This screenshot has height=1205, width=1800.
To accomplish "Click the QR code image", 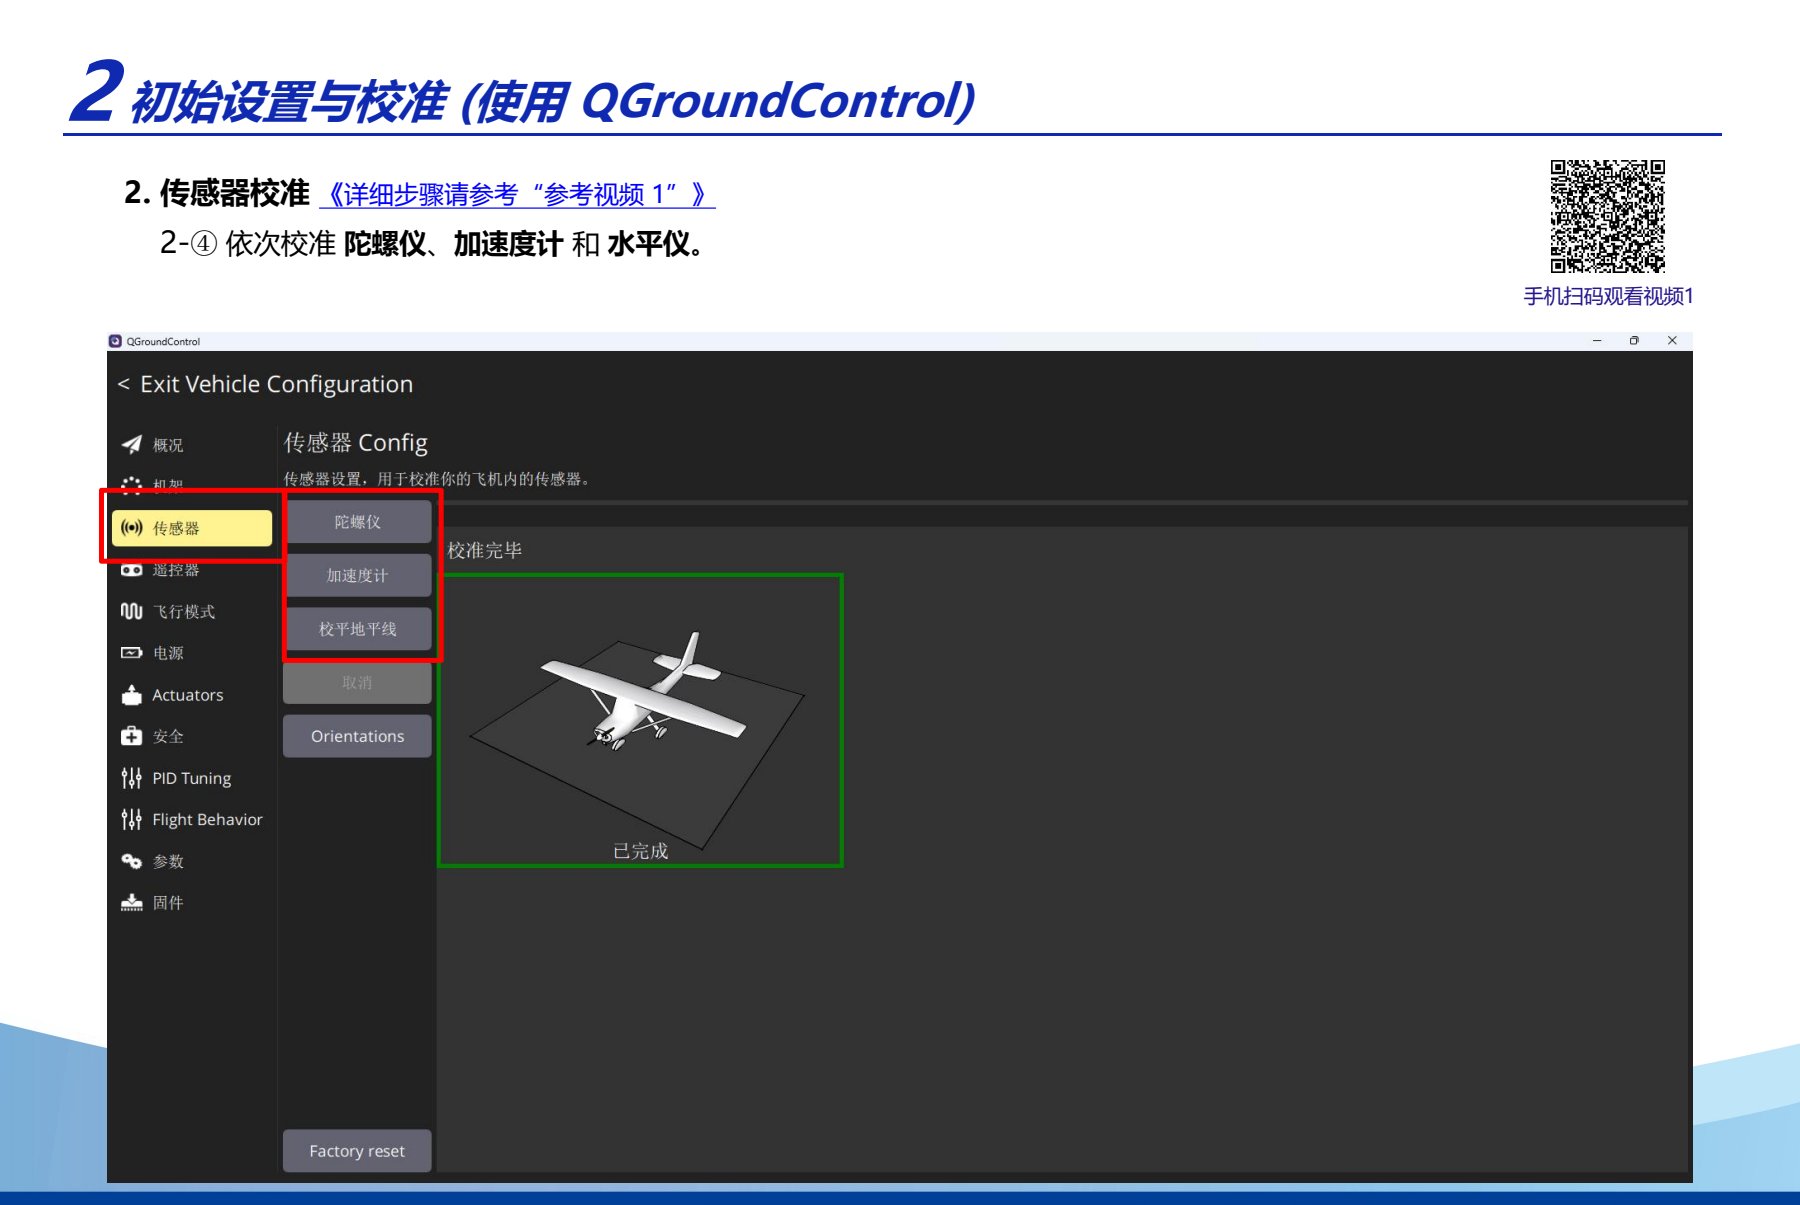I will (1607, 216).
